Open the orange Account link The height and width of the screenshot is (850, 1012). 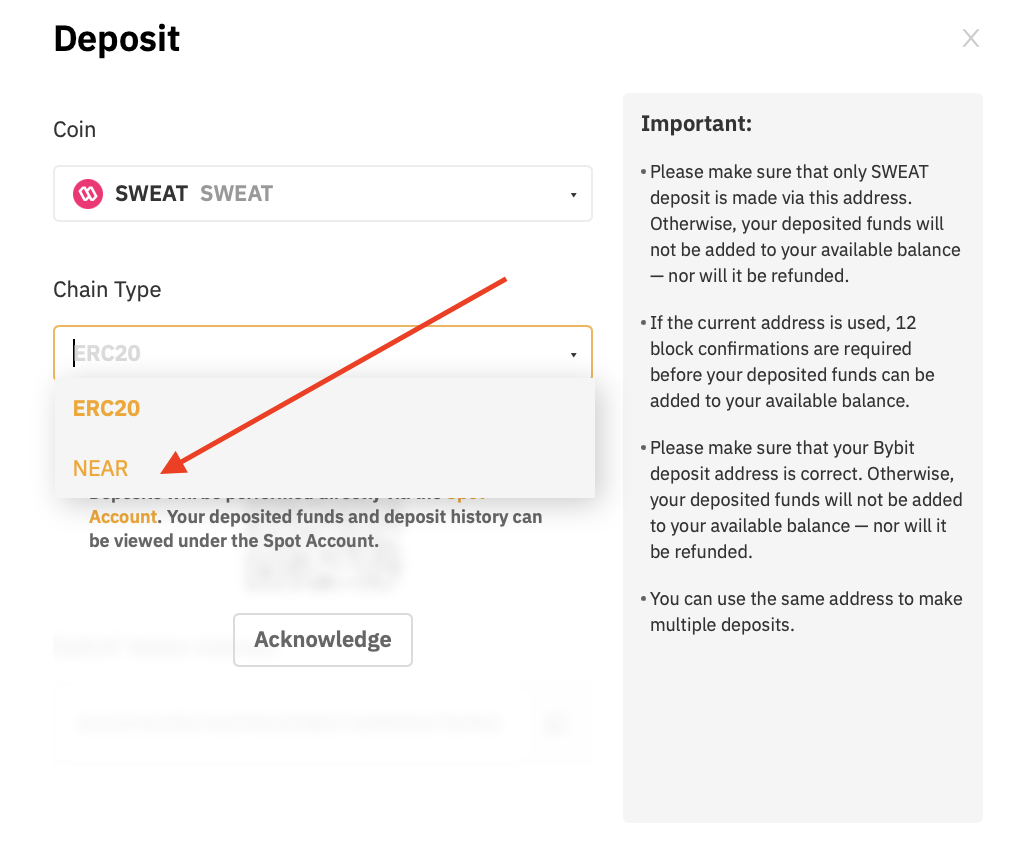[x=123, y=517]
